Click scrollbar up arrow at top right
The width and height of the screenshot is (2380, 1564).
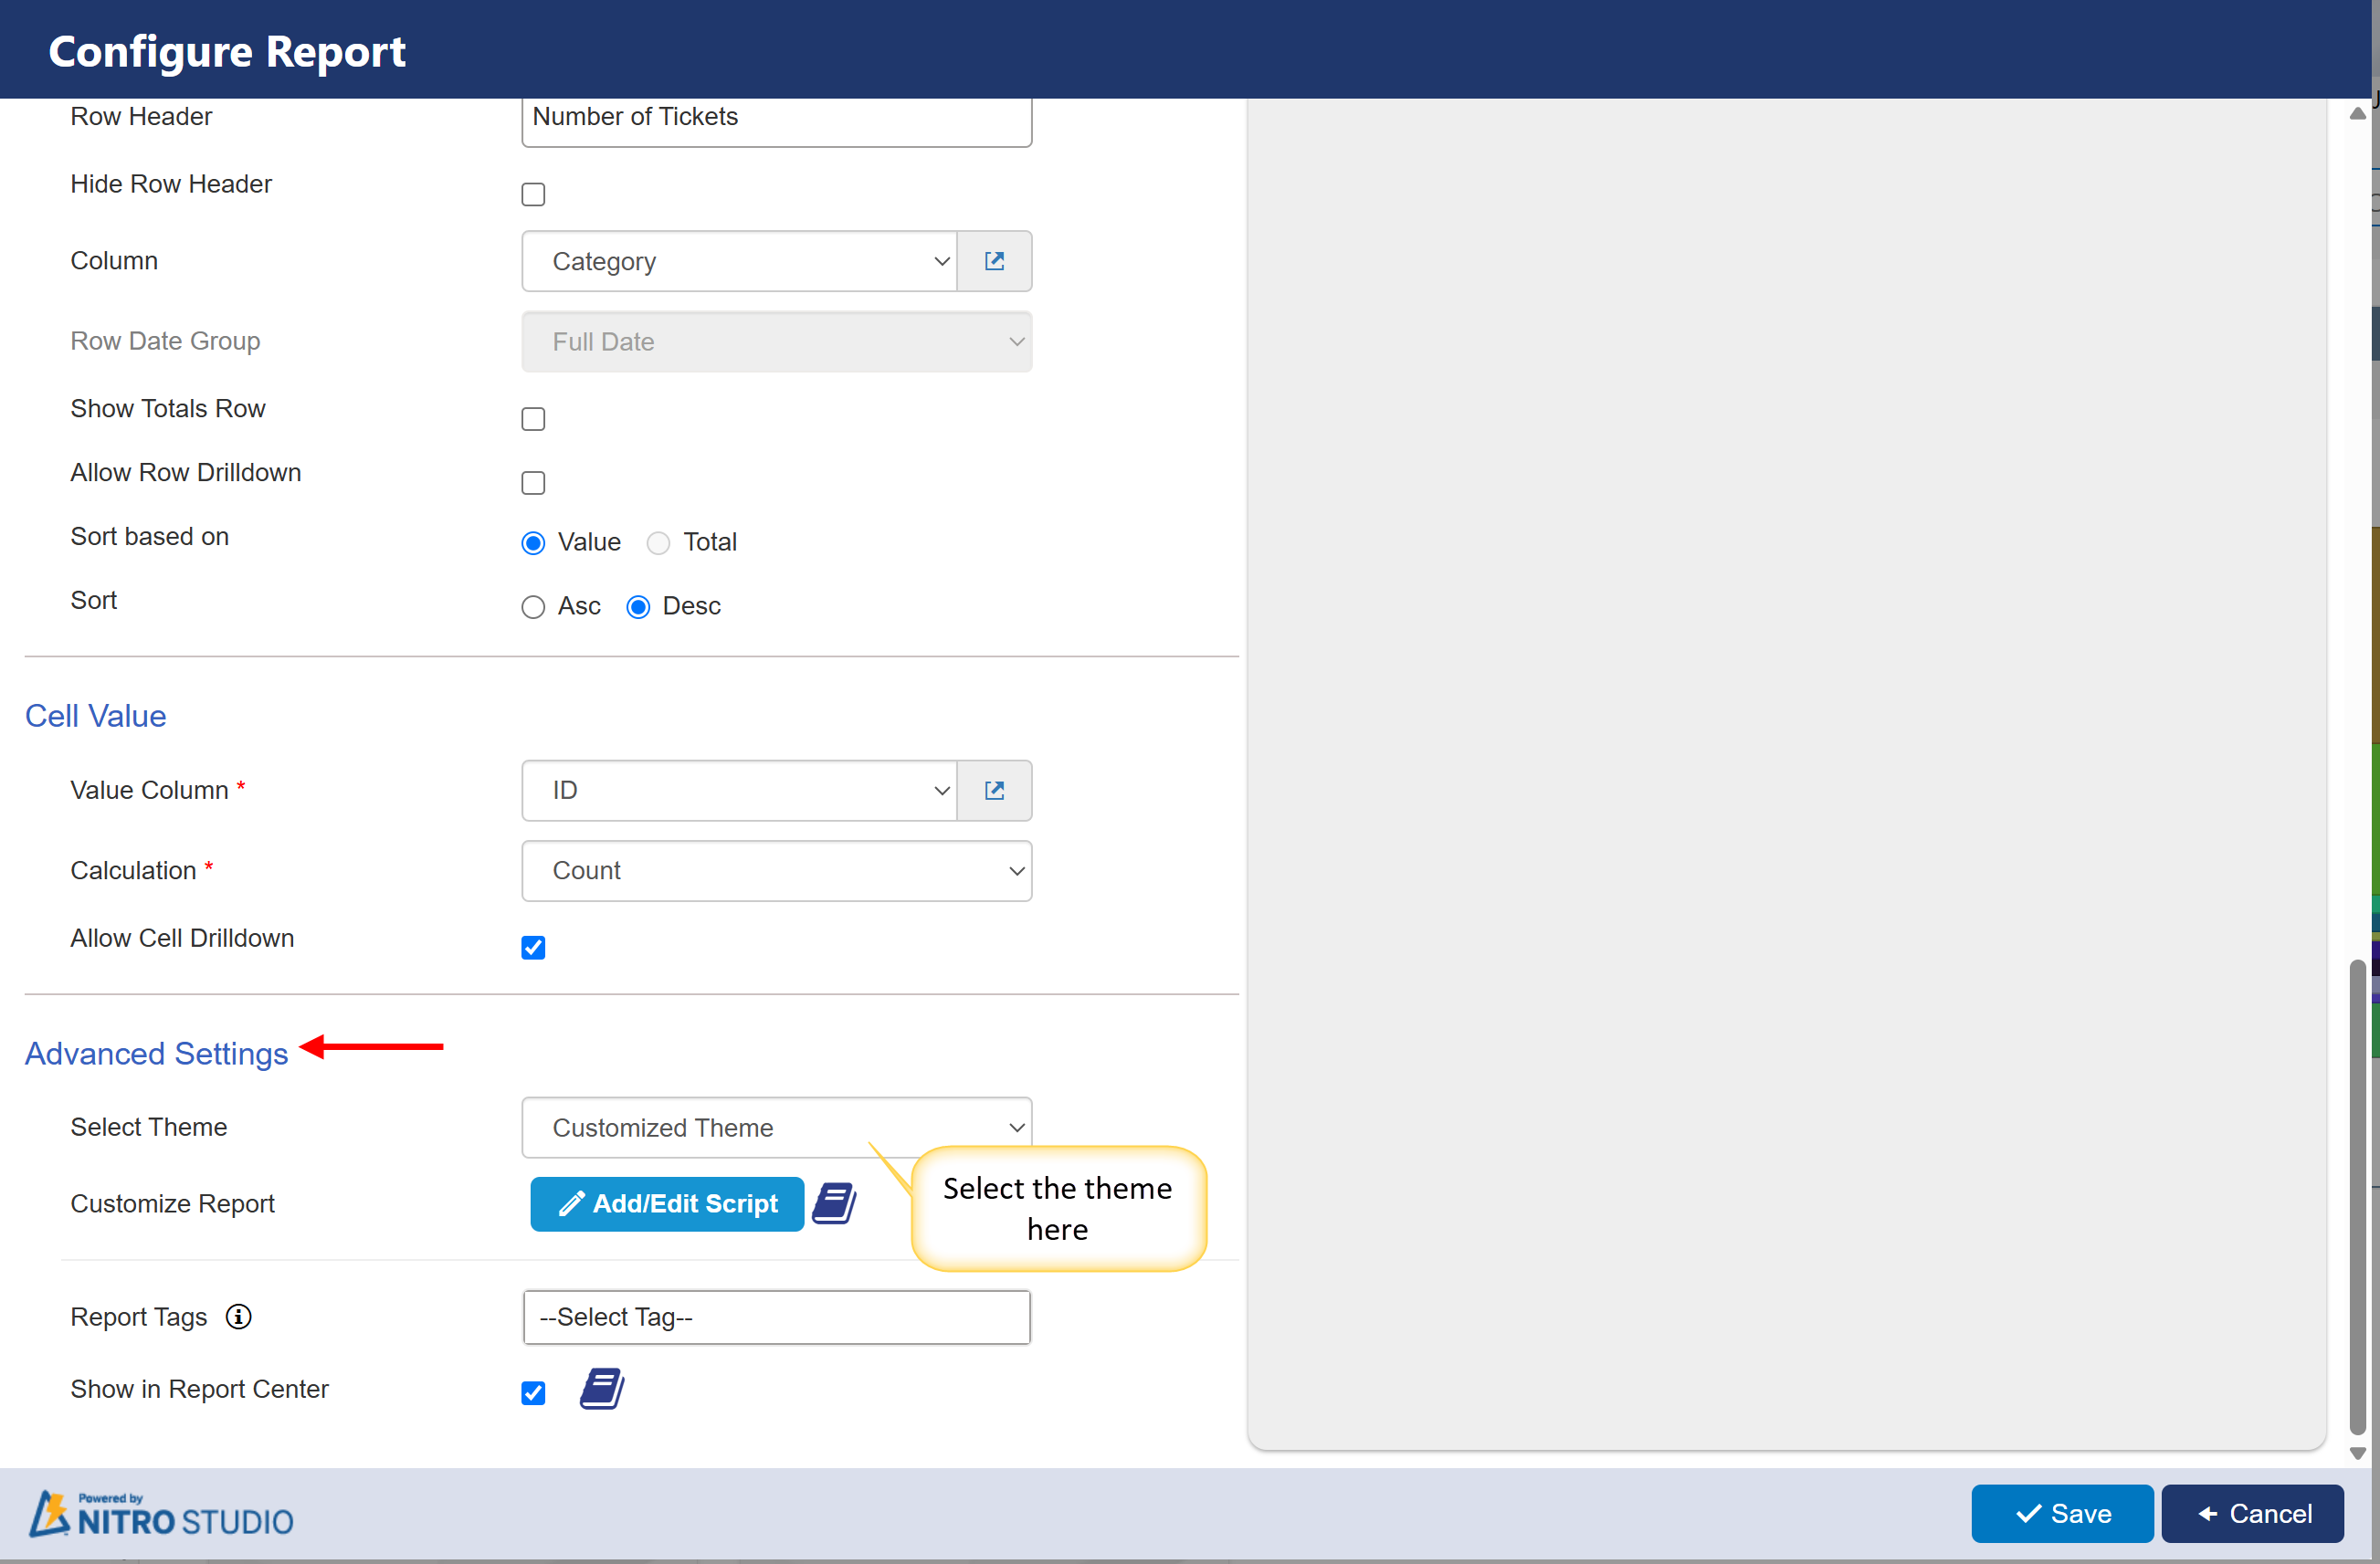point(2357,114)
